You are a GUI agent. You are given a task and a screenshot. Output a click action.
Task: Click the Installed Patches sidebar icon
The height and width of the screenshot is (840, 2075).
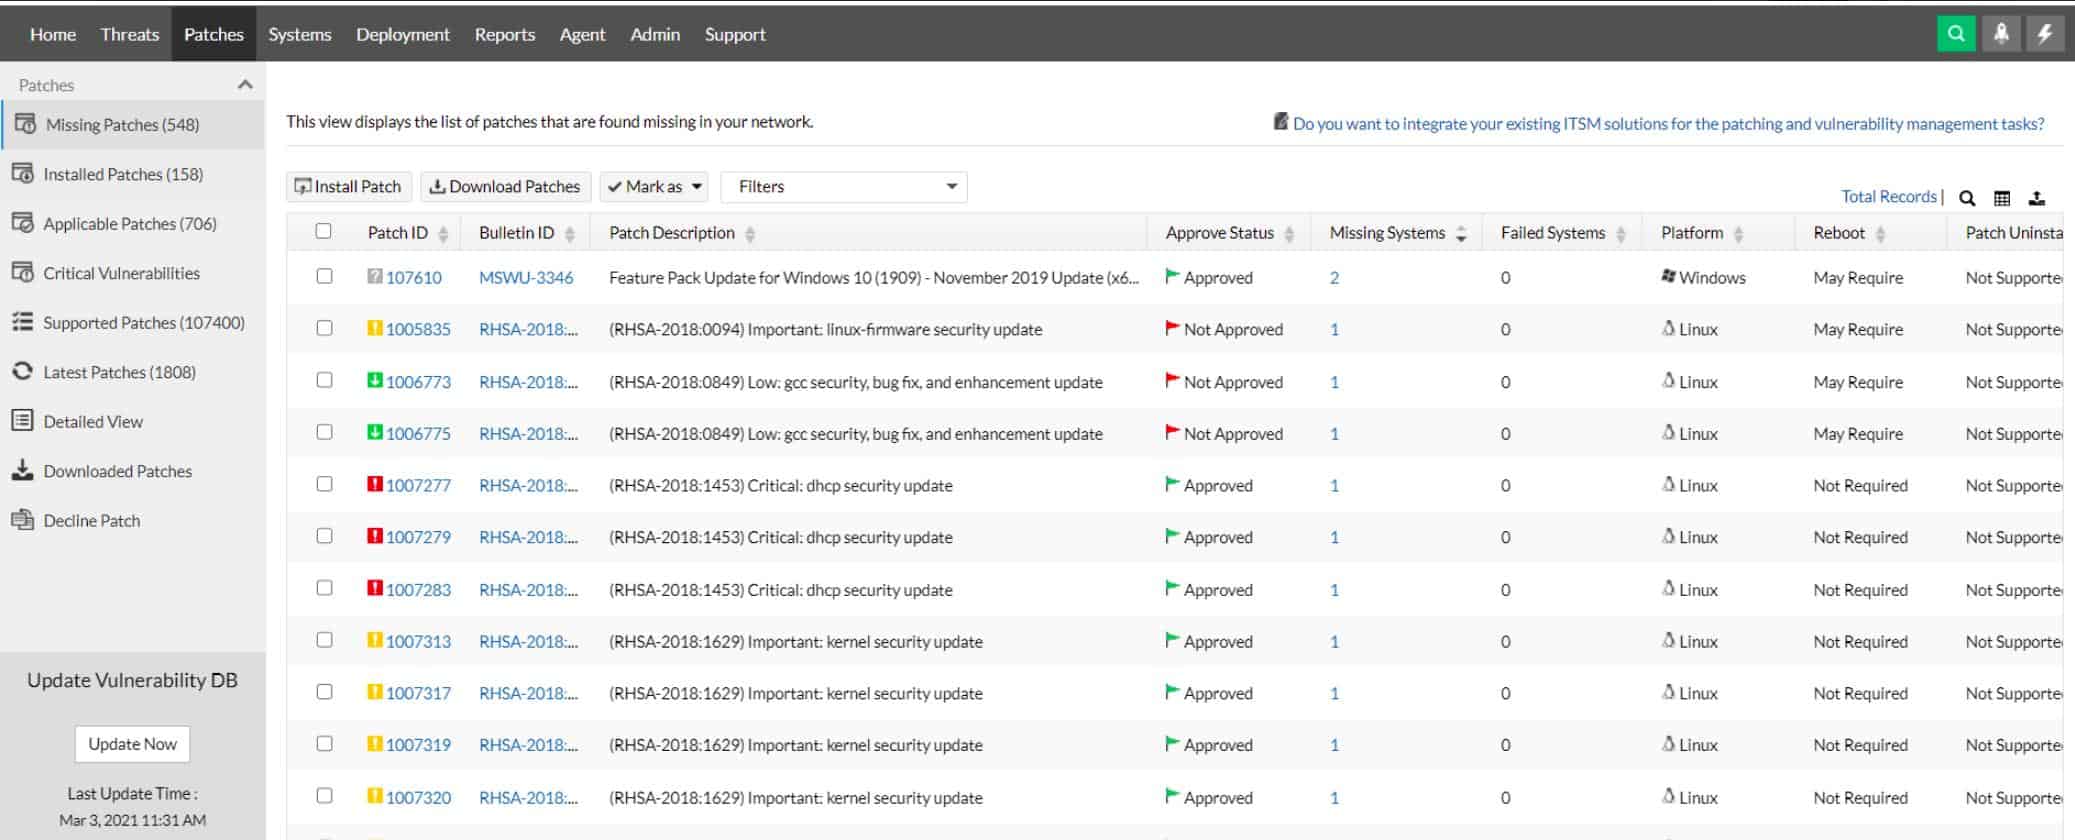click(22, 173)
